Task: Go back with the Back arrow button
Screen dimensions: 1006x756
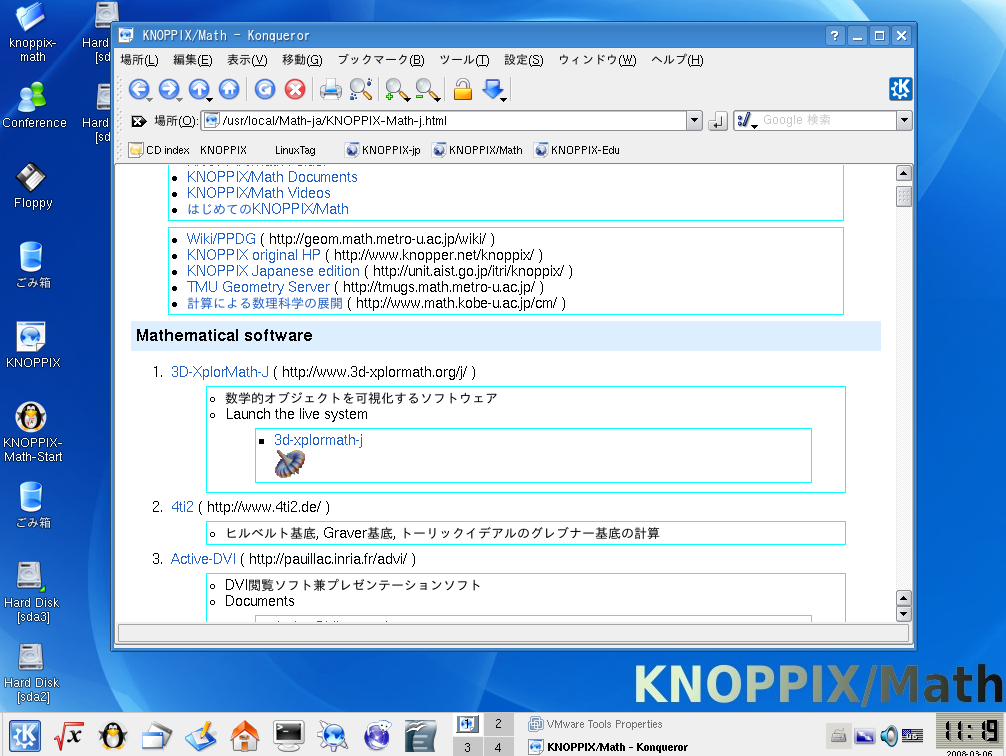Action: click(x=139, y=89)
